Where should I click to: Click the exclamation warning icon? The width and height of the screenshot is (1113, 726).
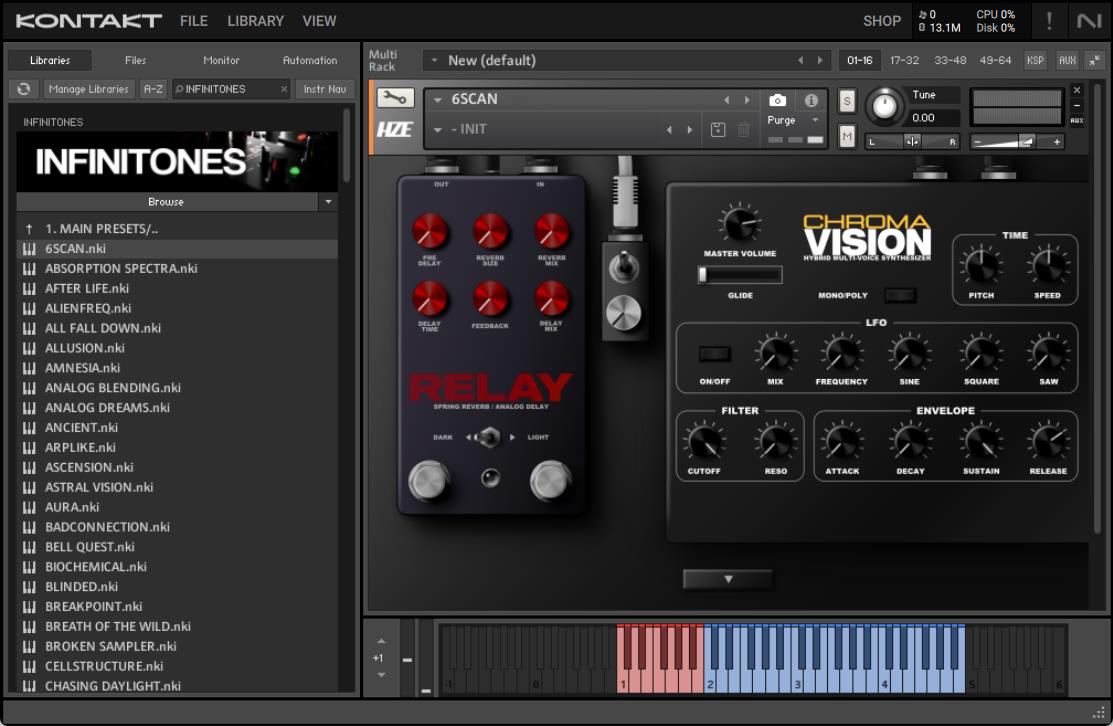click(x=1049, y=20)
